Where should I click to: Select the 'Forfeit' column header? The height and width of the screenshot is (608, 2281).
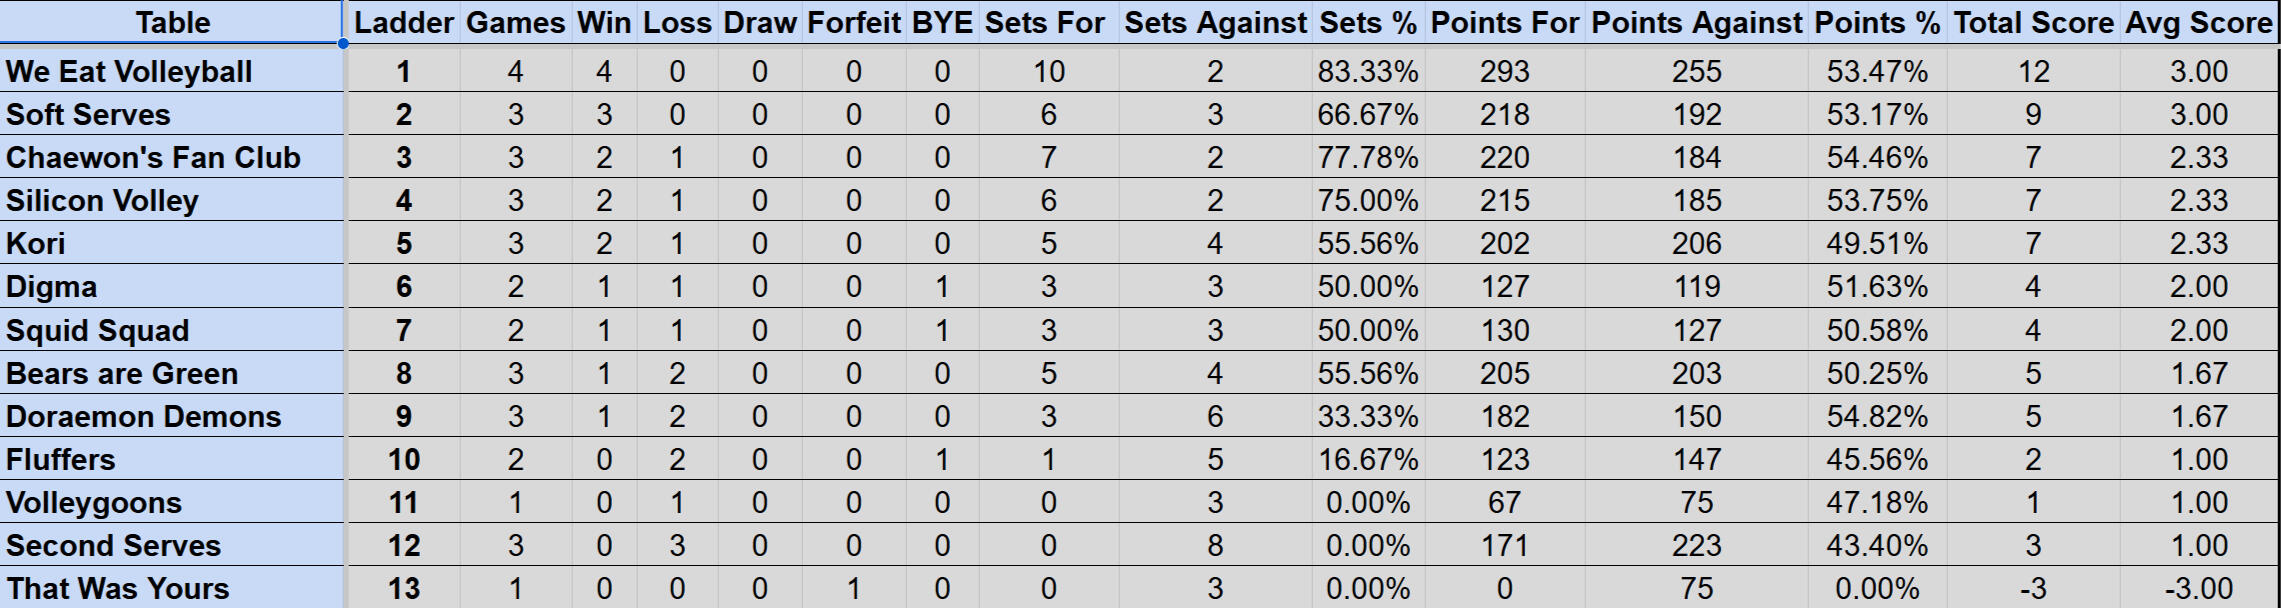point(853,22)
